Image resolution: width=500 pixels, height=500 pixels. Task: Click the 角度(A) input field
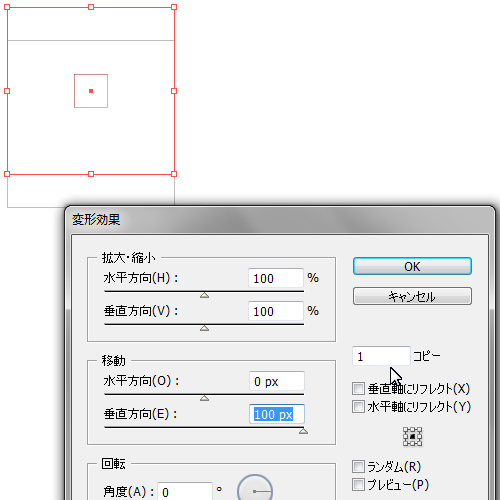(x=185, y=491)
